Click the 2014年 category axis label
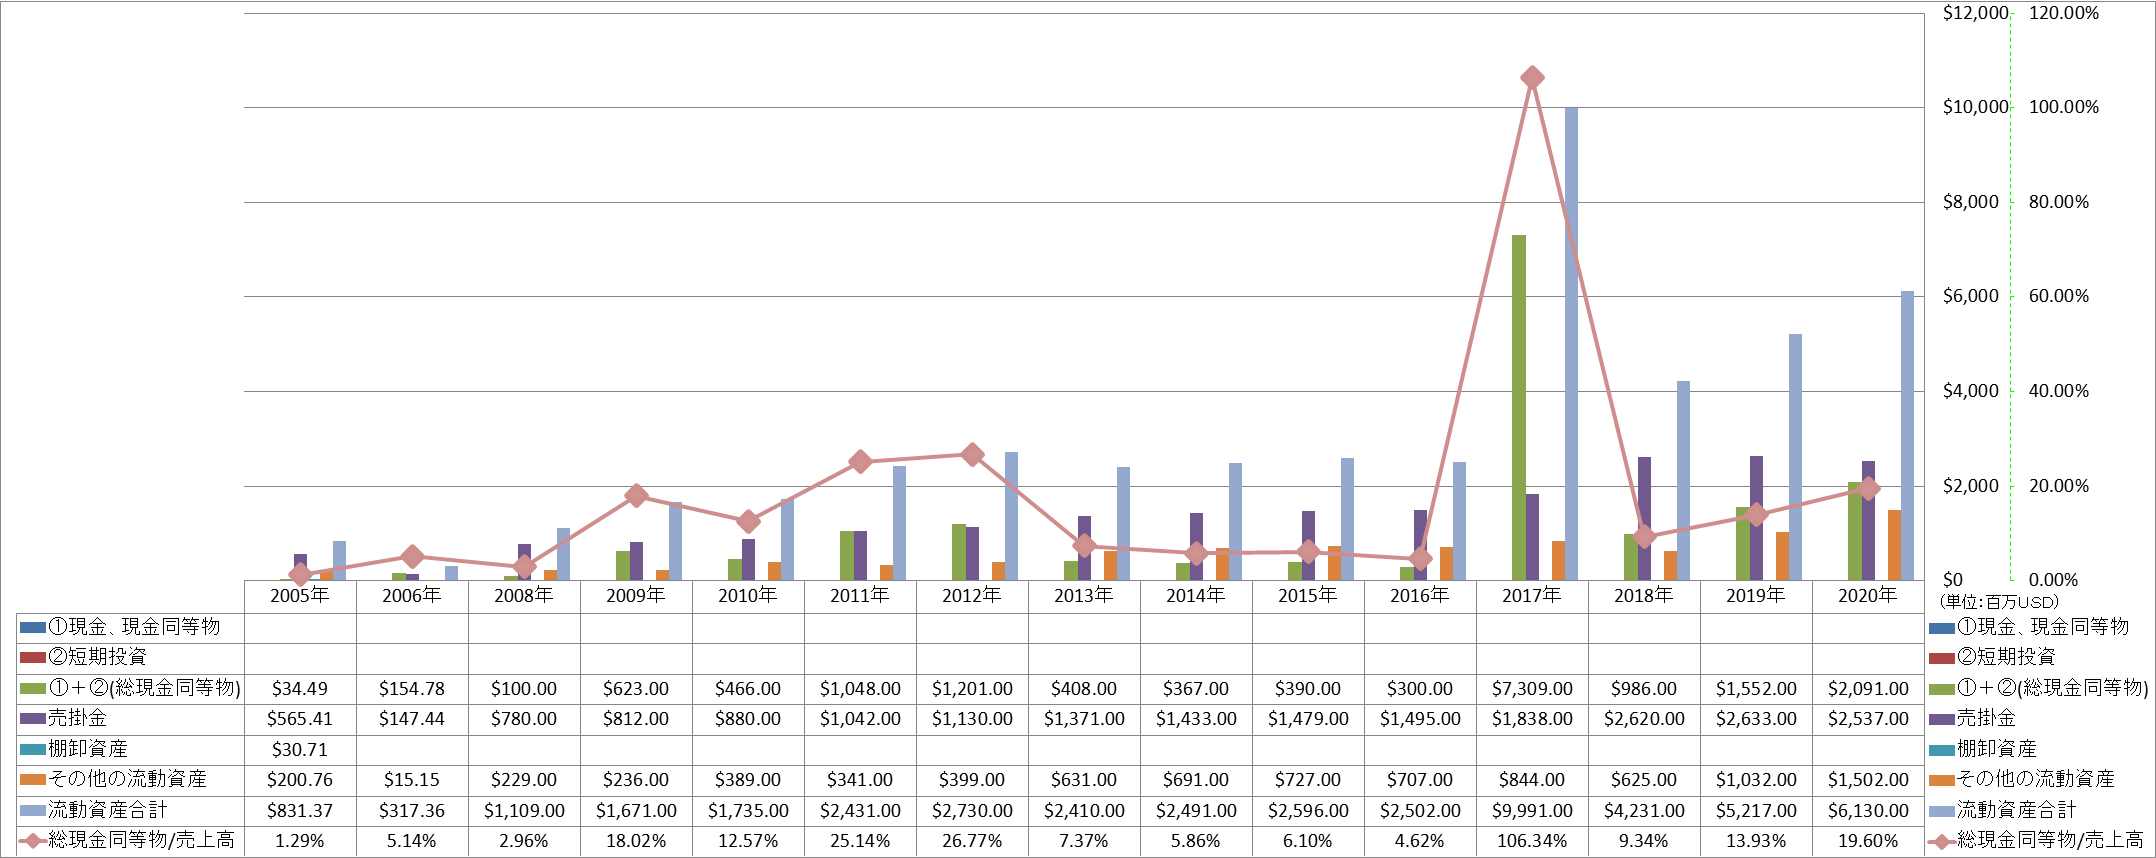The width and height of the screenshot is (2156, 858). click(x=1196, y=596)
